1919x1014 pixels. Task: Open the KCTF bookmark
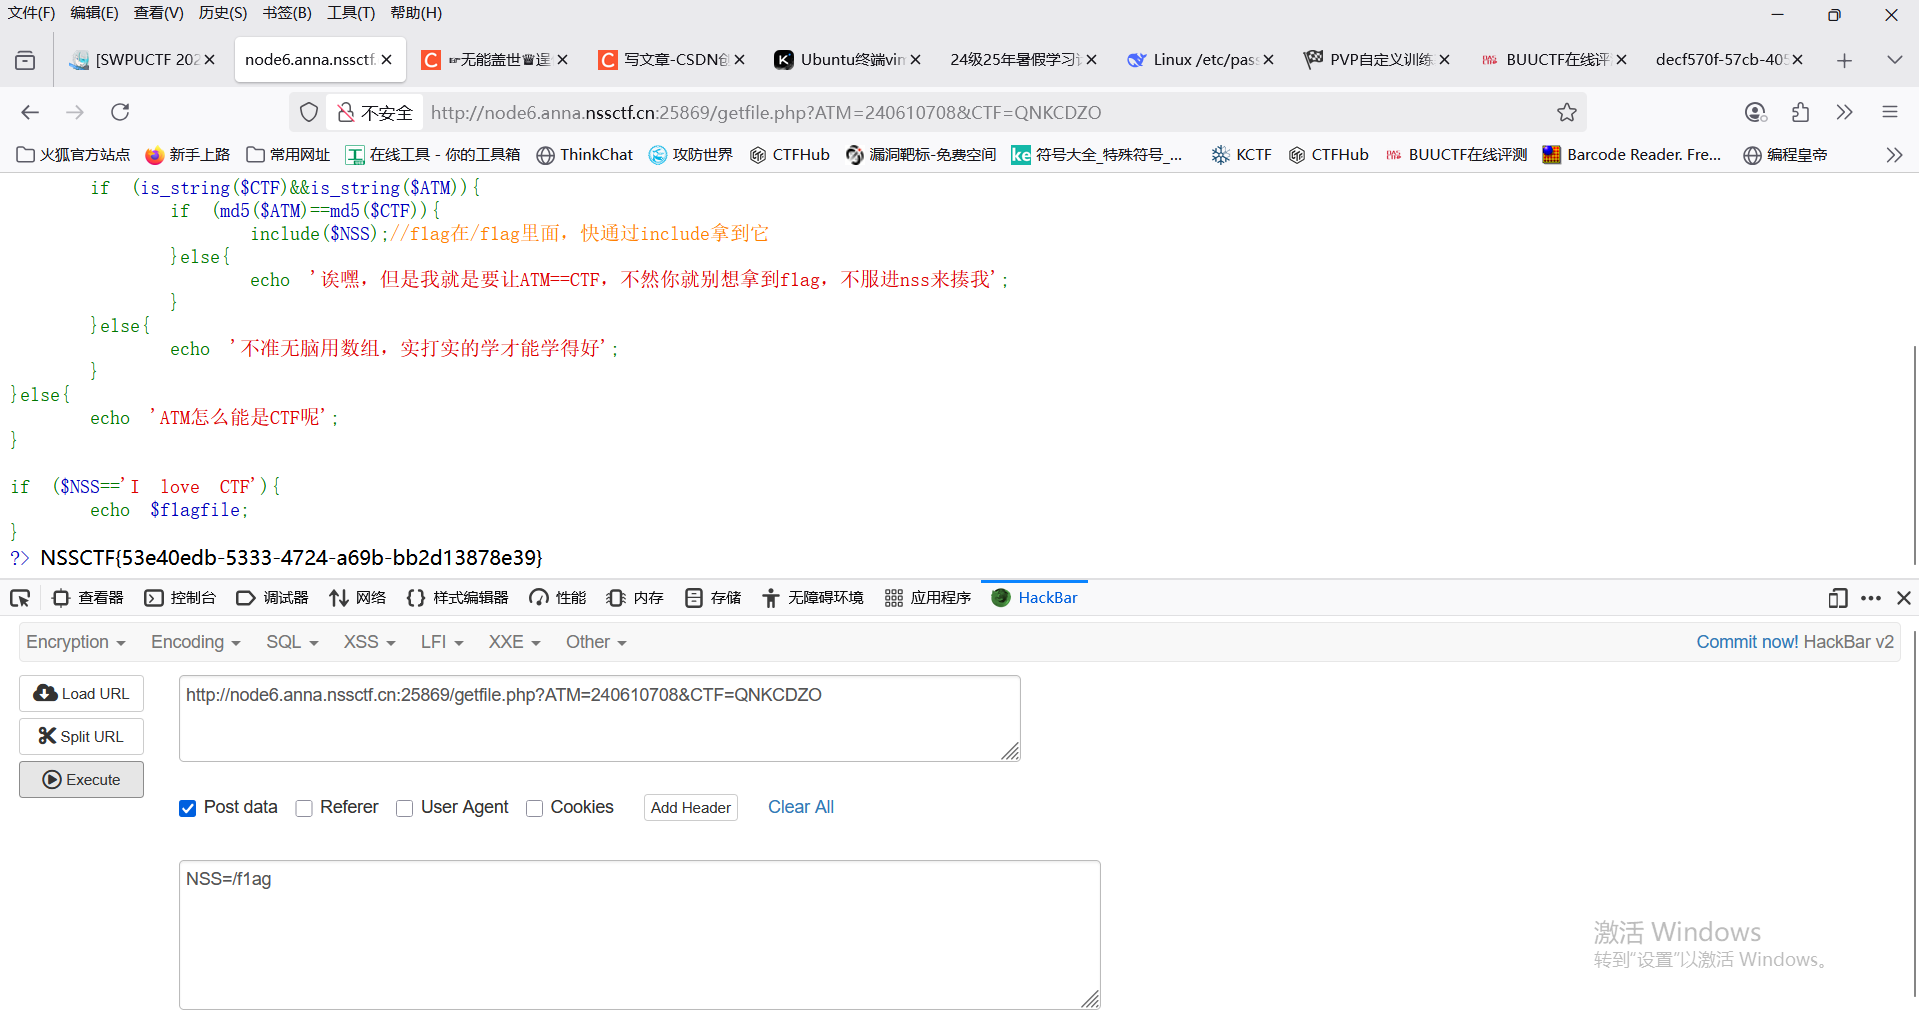(1241, 155)
